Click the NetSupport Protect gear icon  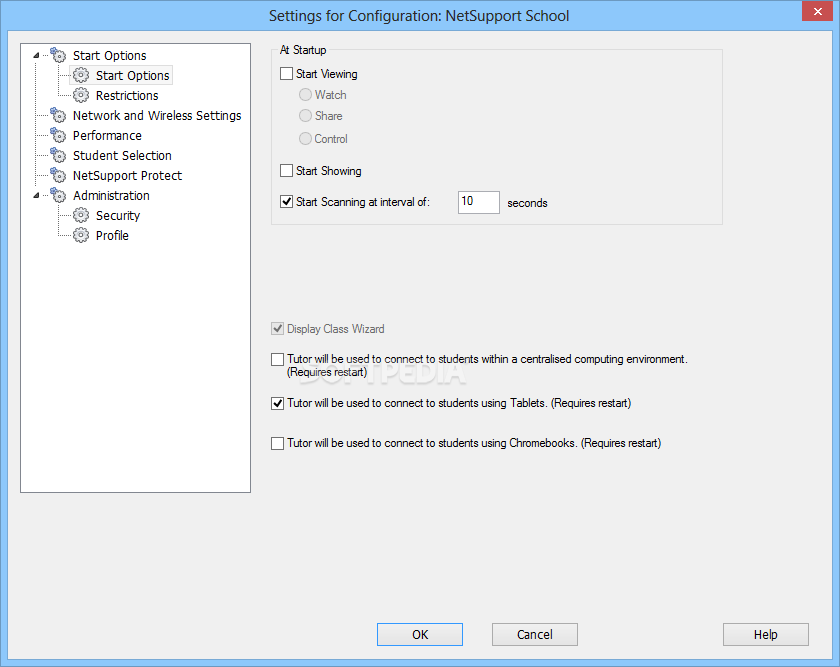58,175
